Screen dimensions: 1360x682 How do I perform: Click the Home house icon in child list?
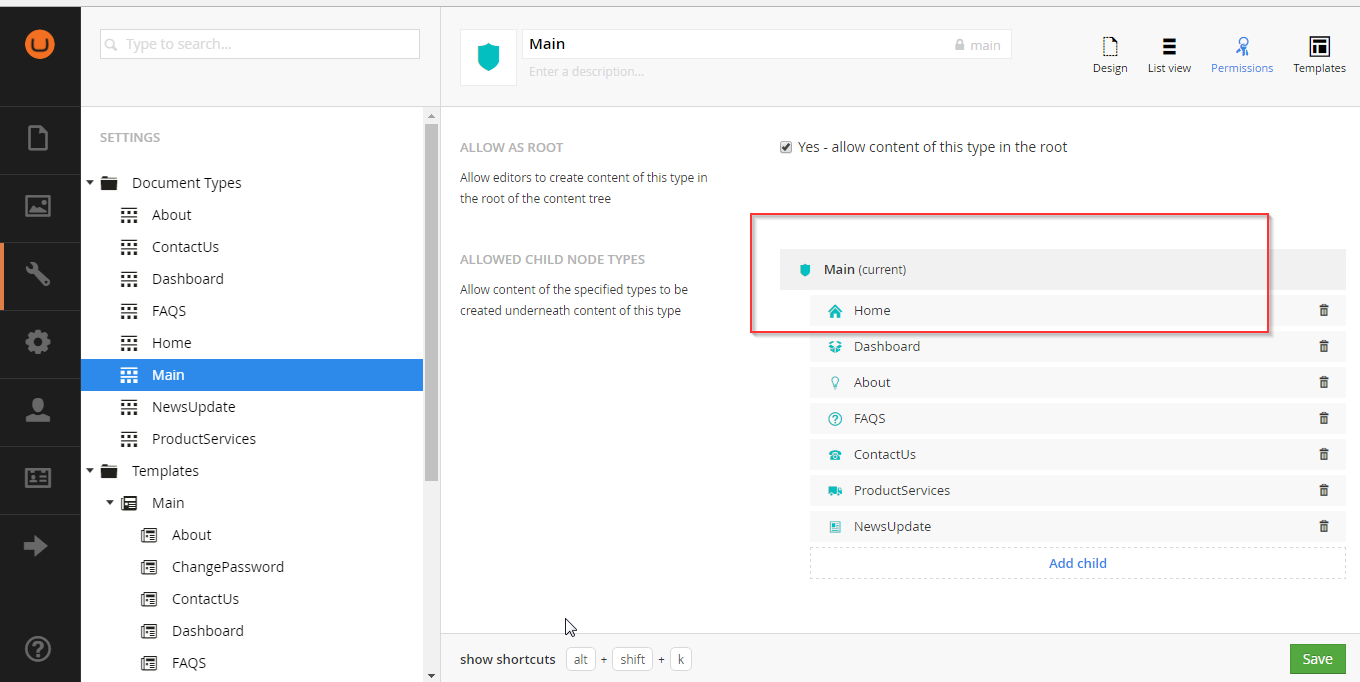click(x=835, y=311)
